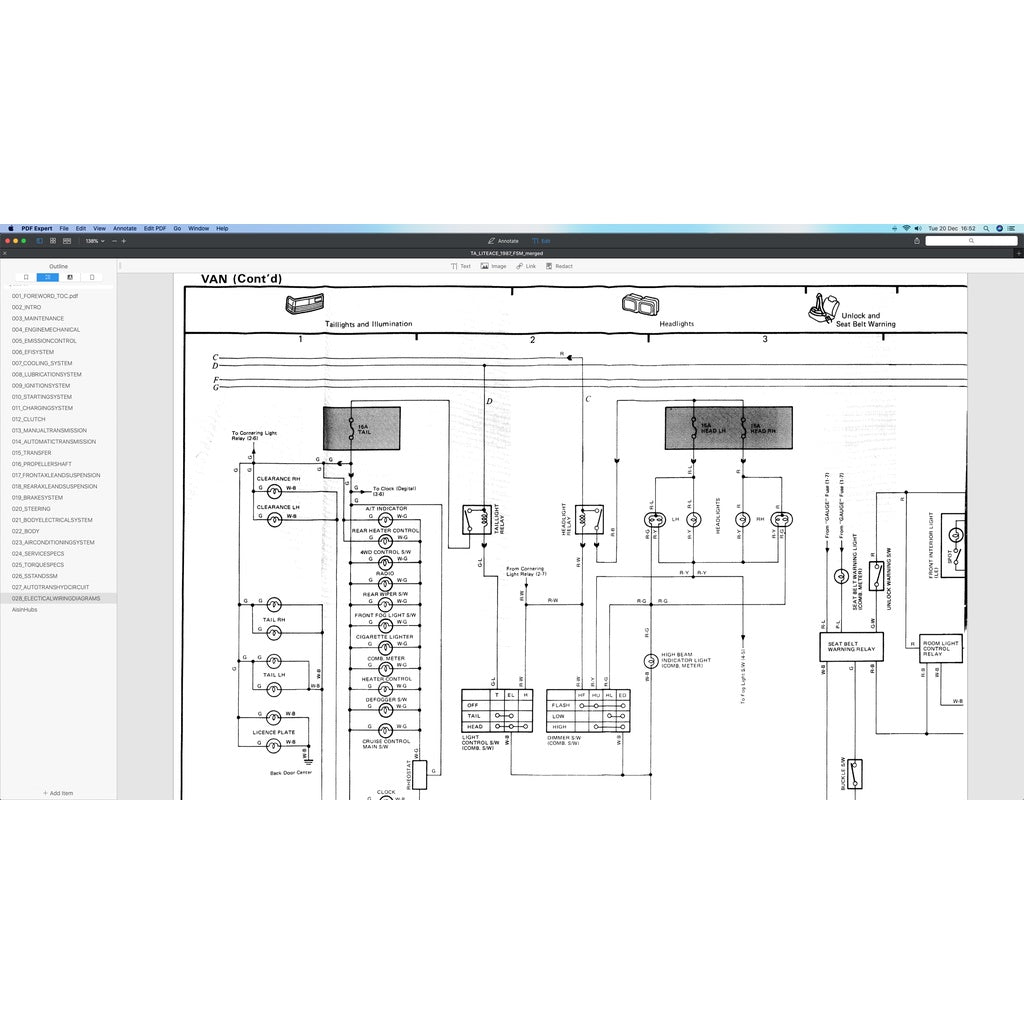Switch sidebar to Outline list view
The image size is (1024, 1024).
tap(48, 277)
